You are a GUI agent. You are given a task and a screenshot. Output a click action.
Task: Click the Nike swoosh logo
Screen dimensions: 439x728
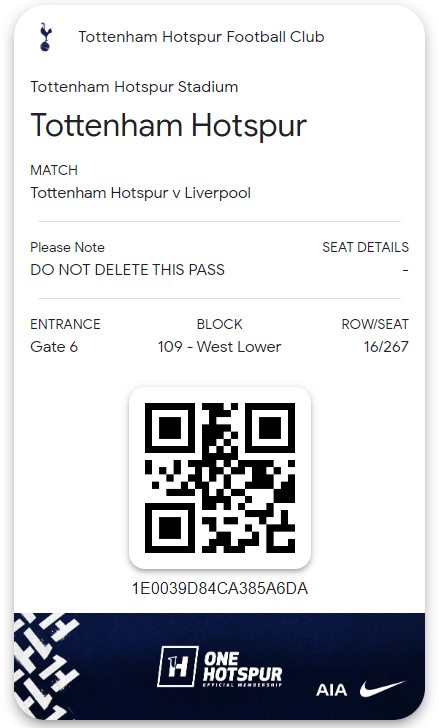tap(382, 688)
